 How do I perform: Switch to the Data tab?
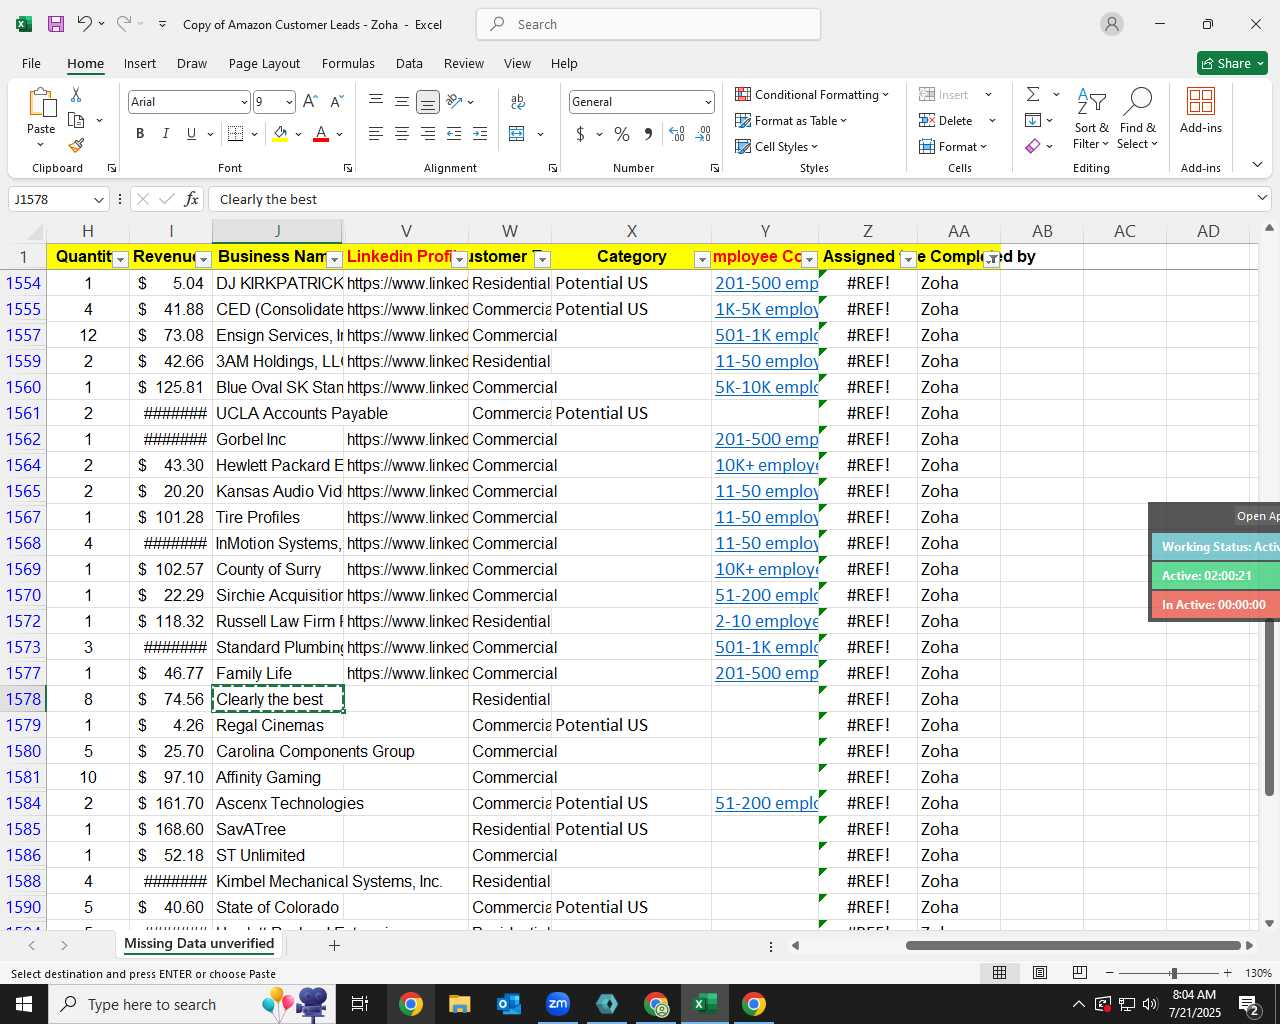coord(409,63)
